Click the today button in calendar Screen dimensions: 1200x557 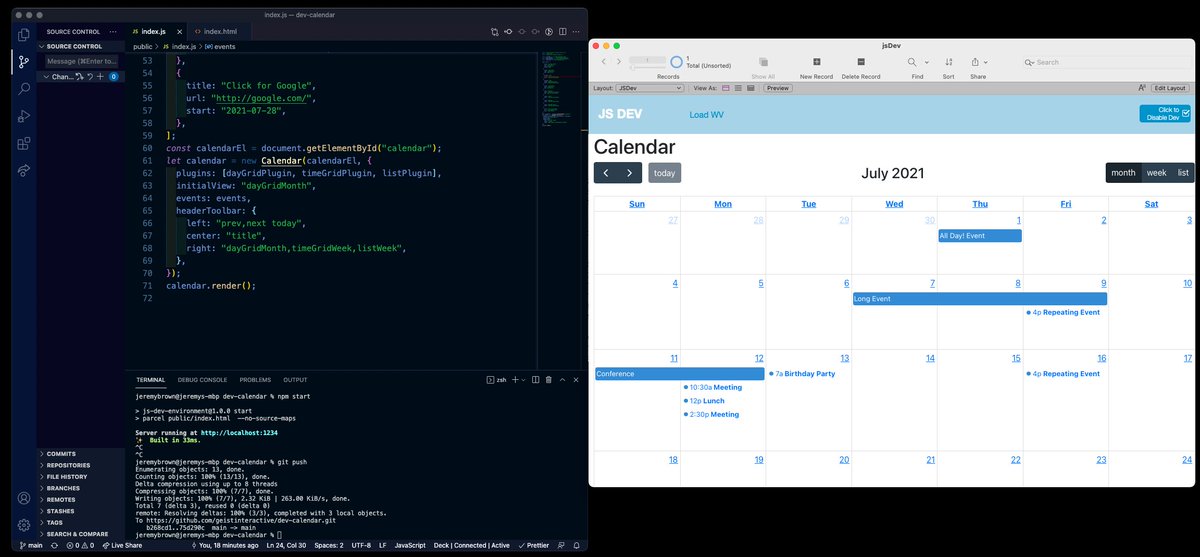coord(664,173)
